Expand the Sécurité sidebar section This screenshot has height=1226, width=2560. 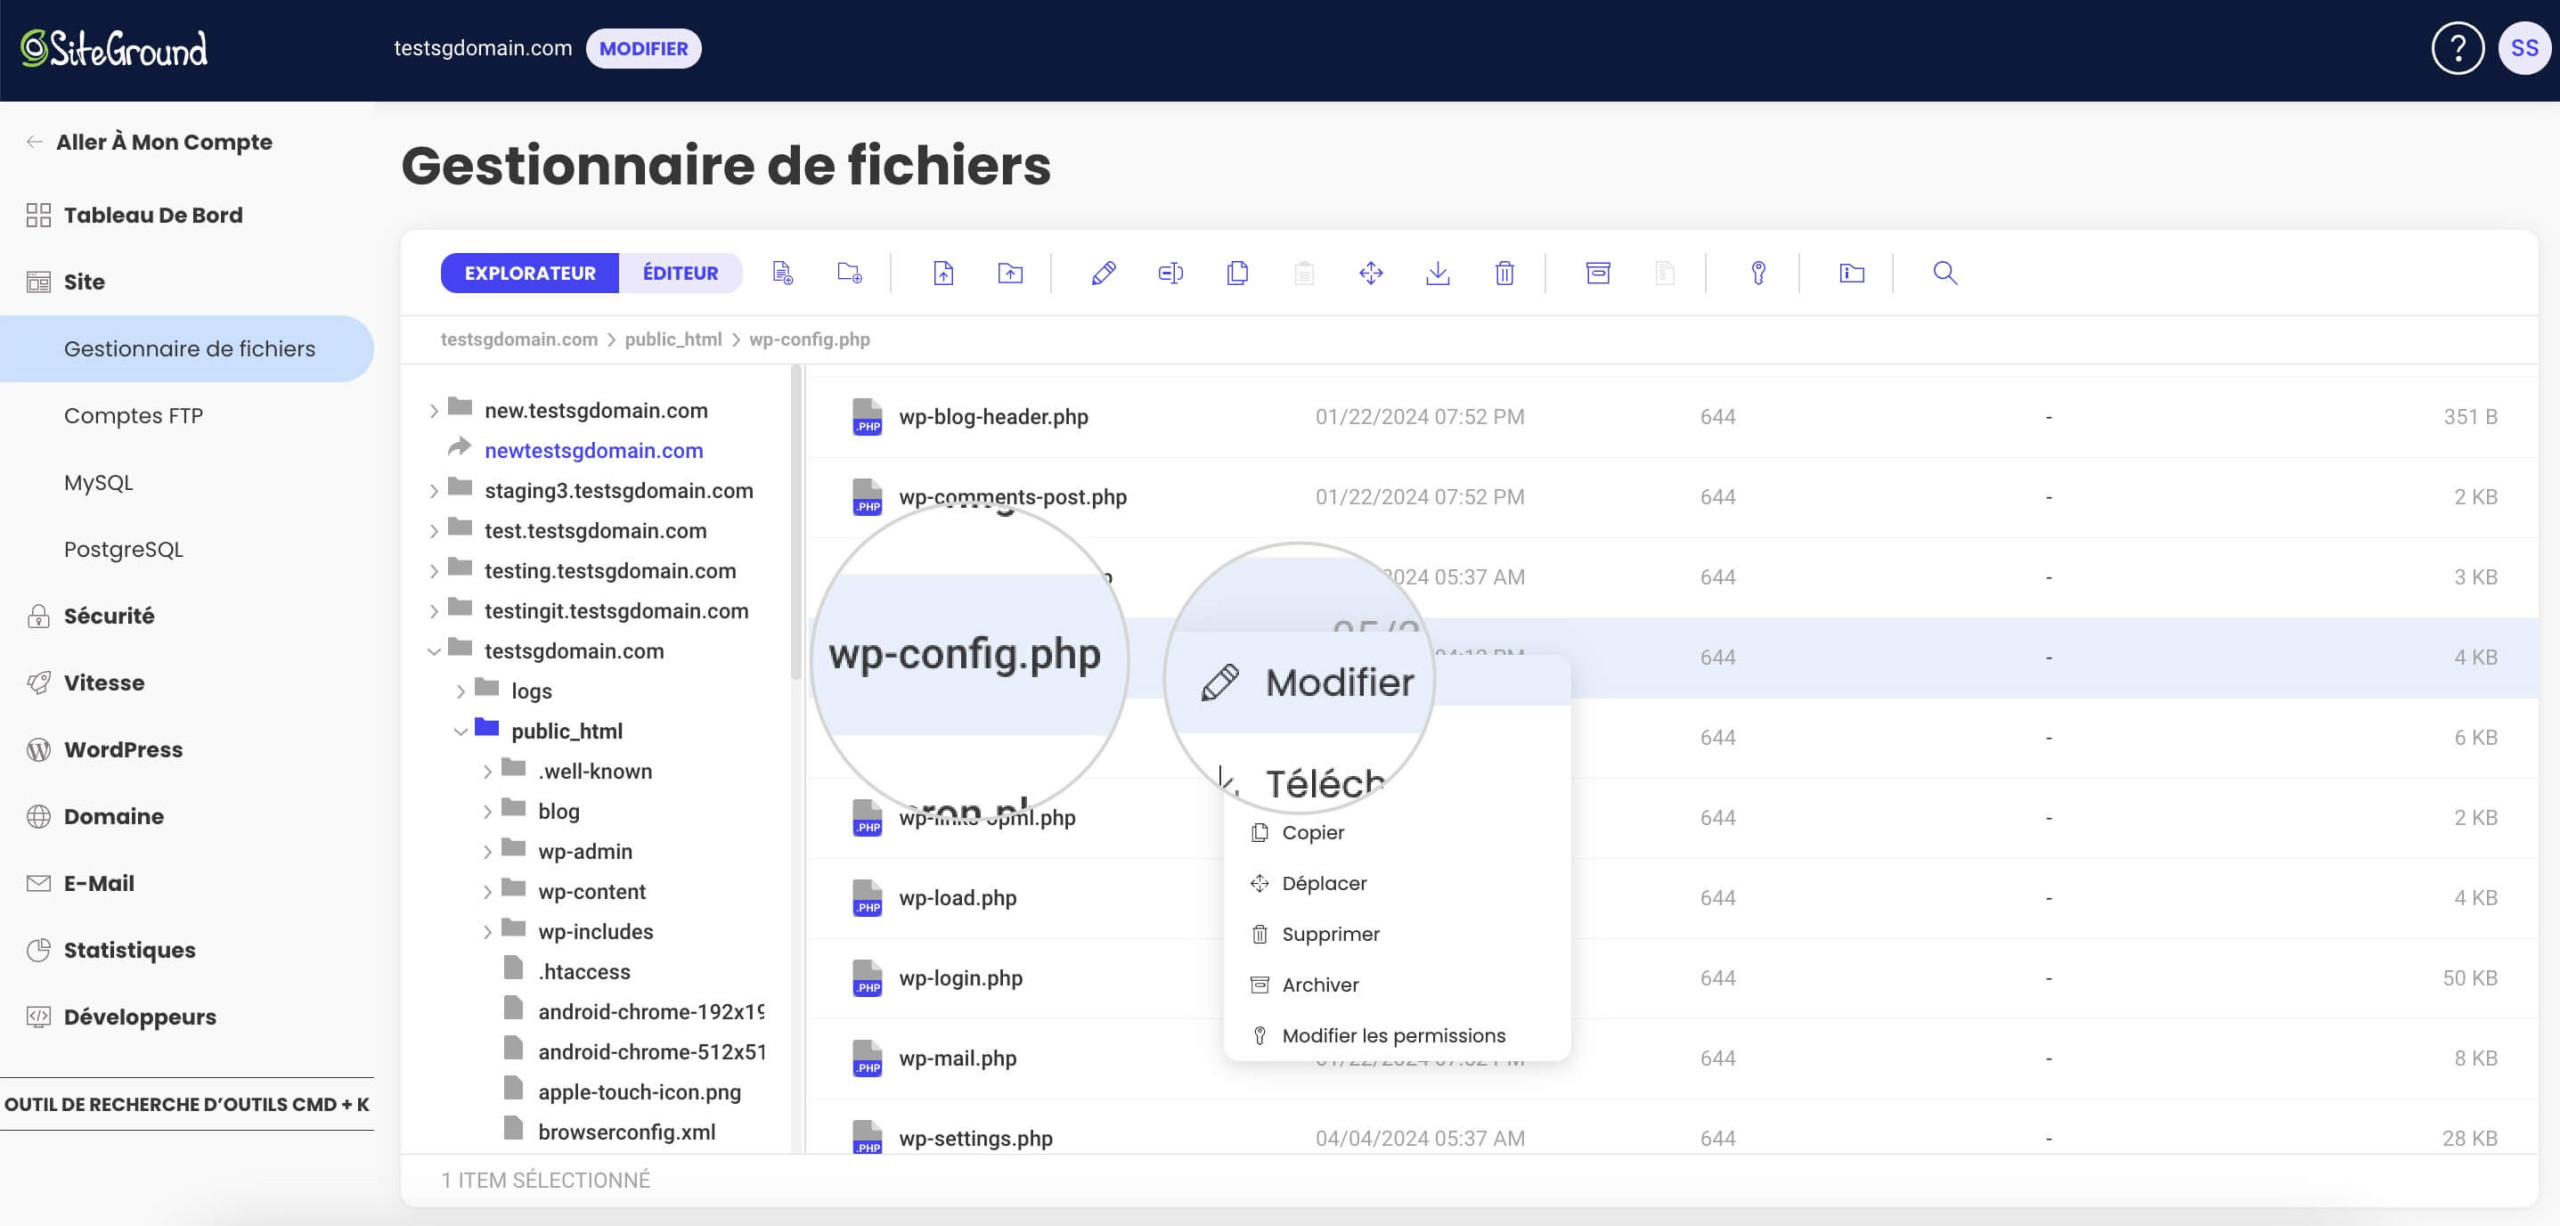tap(109, 616)
